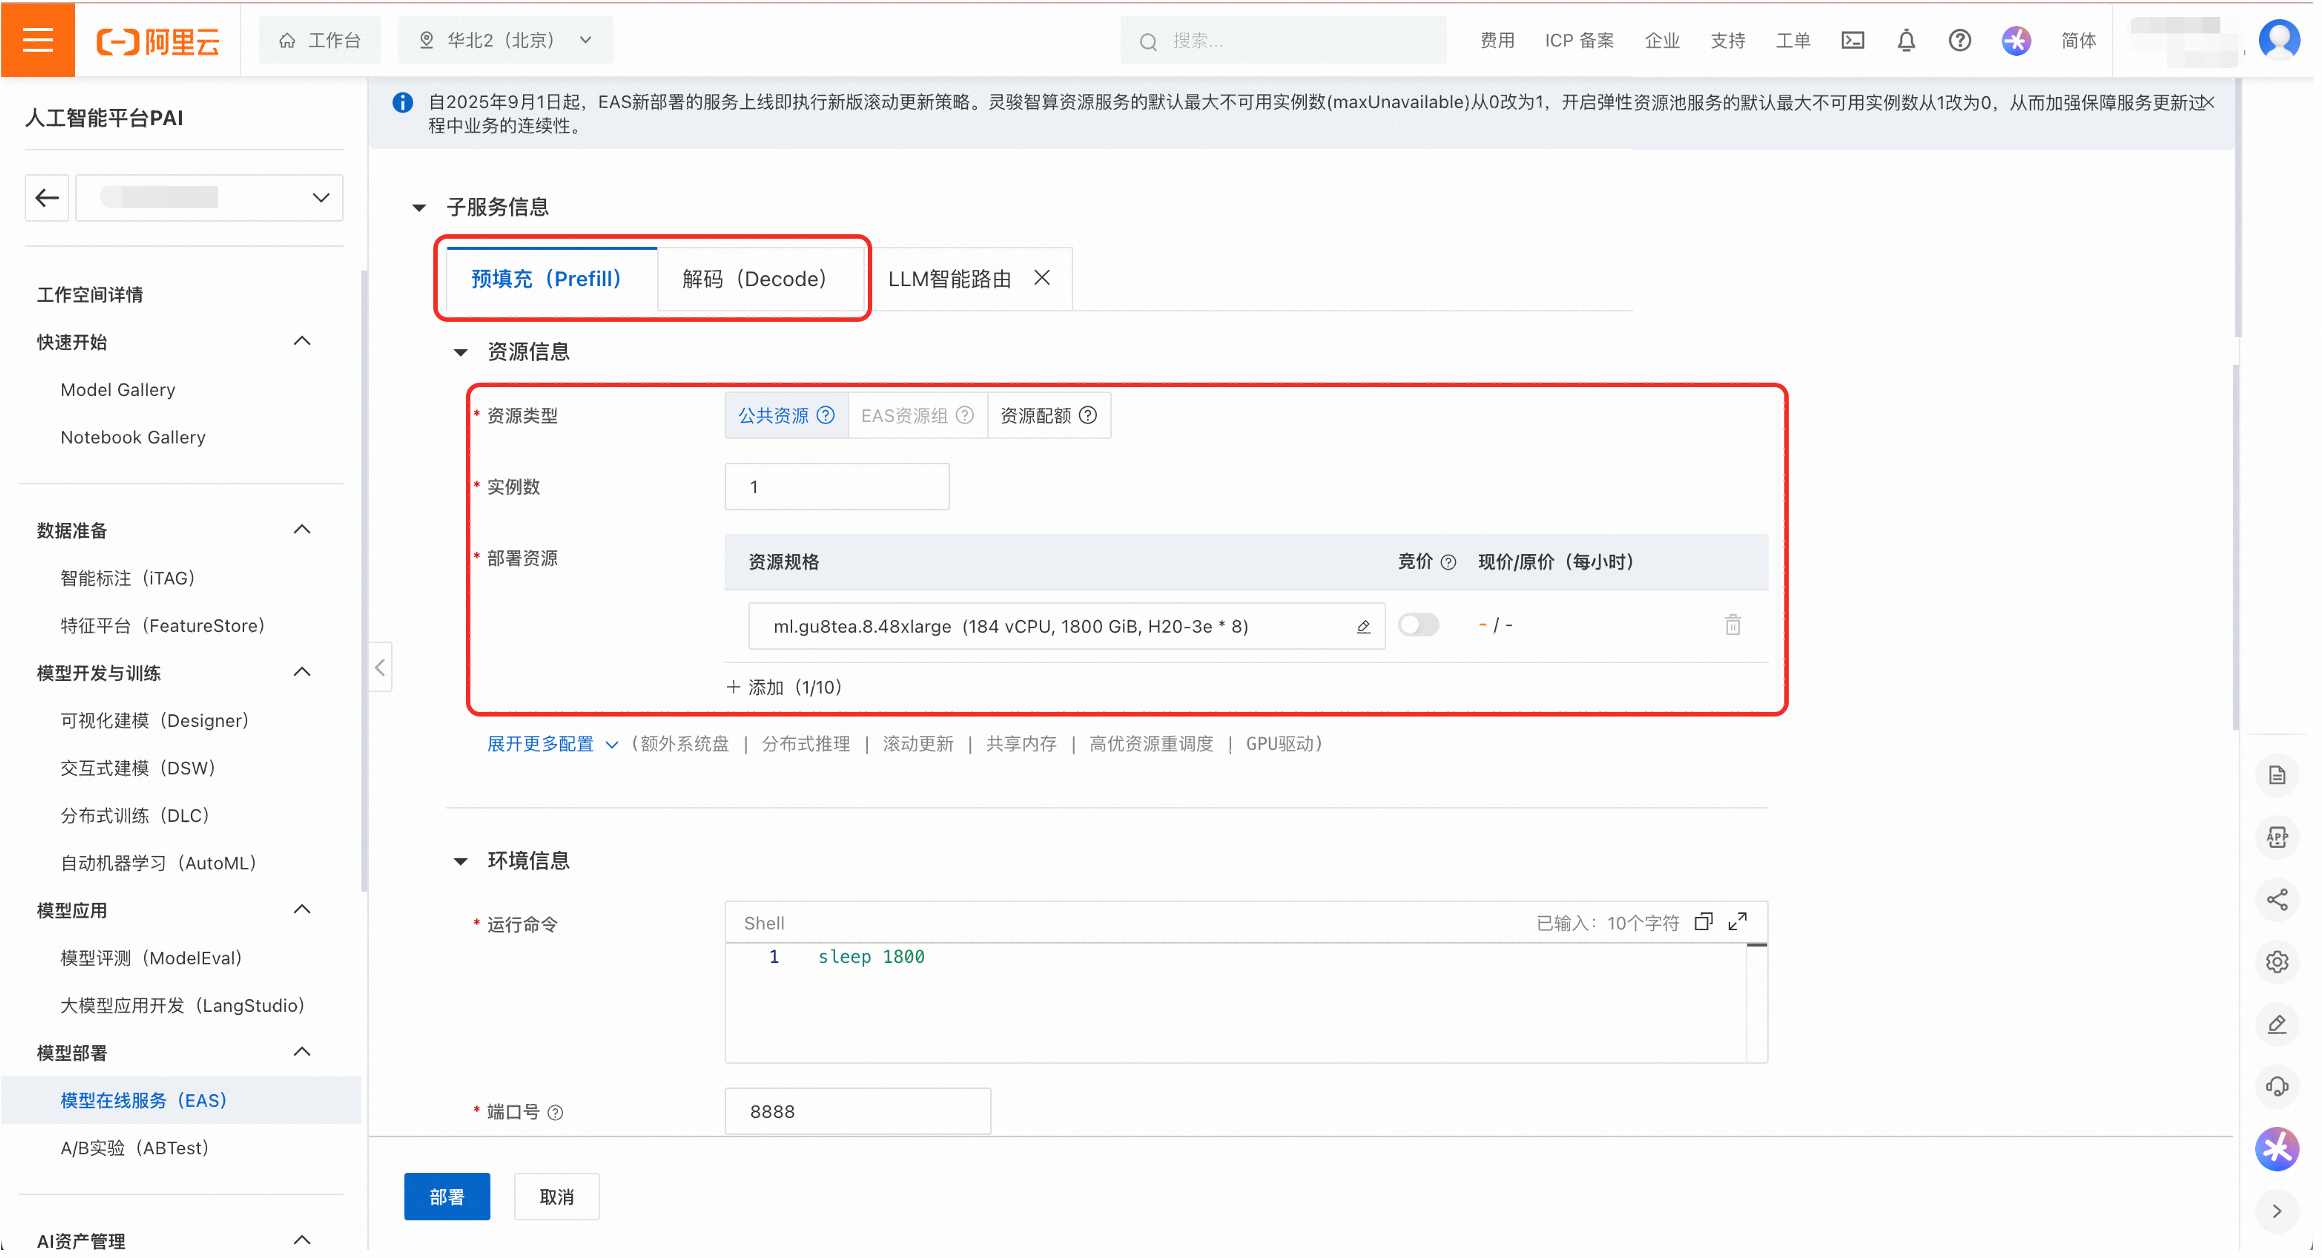The image size is (2322, 1258).
Task: Click the 实例数 input field
Action: (x=836, y=487)
